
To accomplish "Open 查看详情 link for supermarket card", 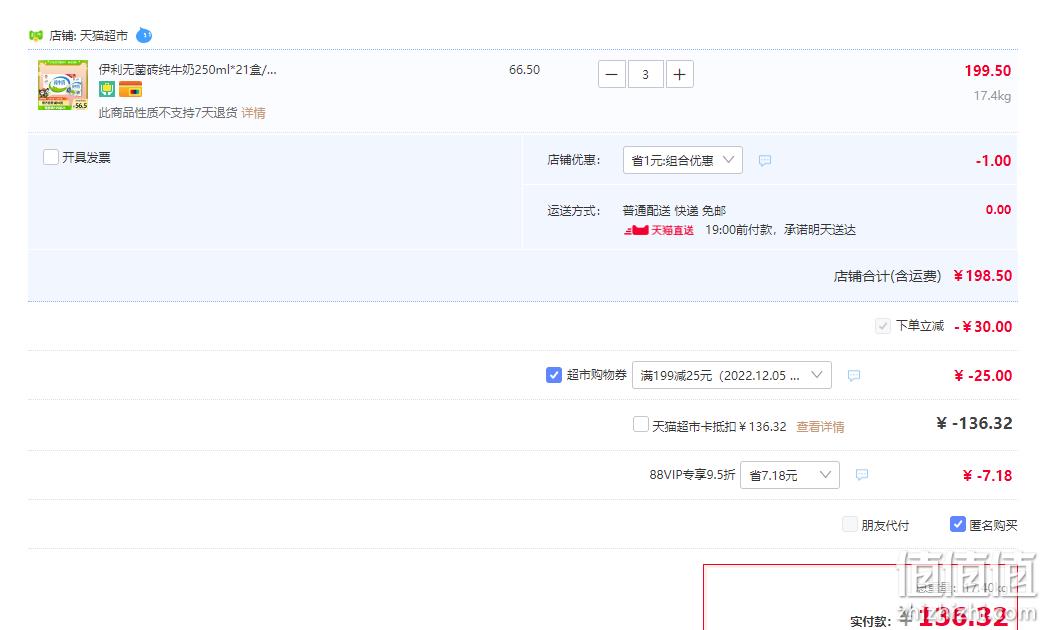I will (x=820, y=426).
